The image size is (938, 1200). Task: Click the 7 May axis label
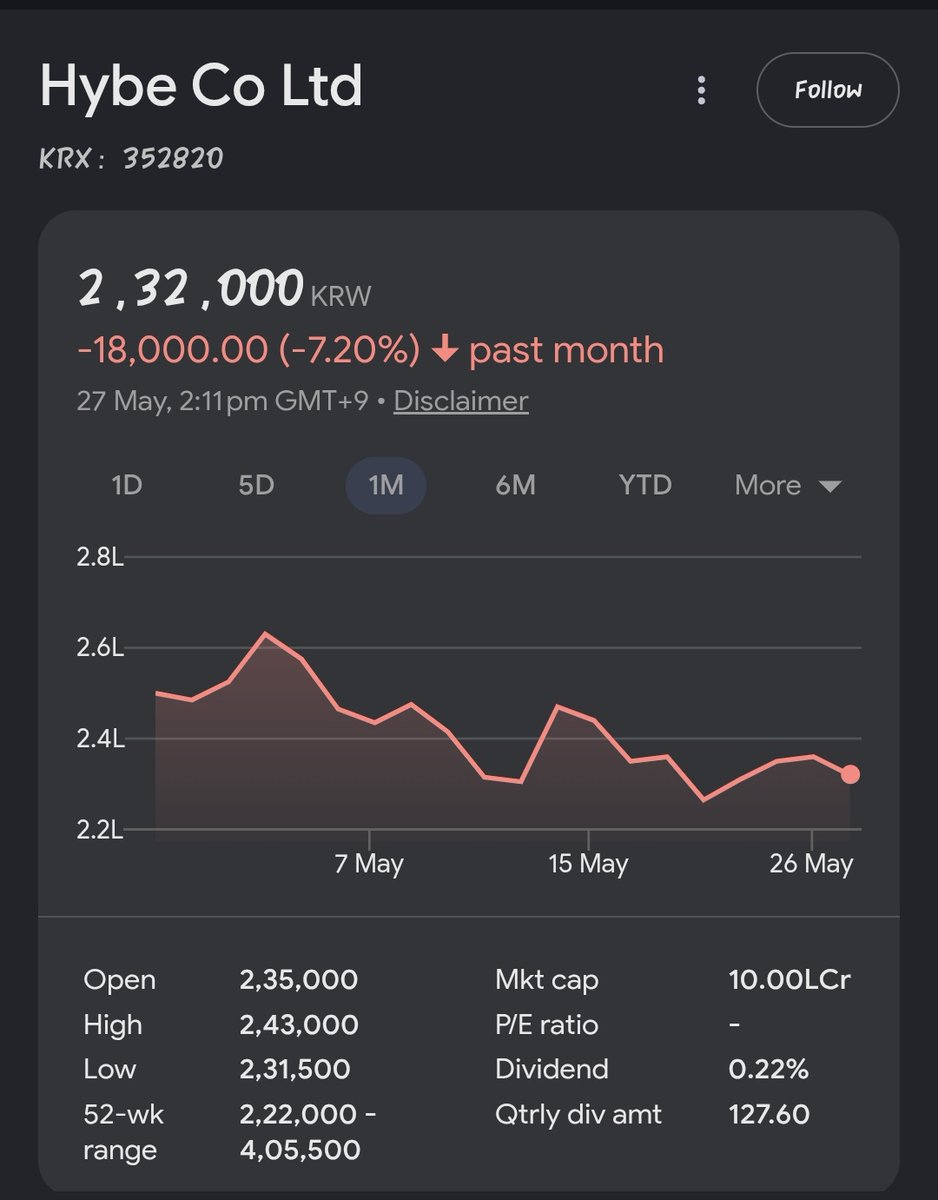pos(369,863)
